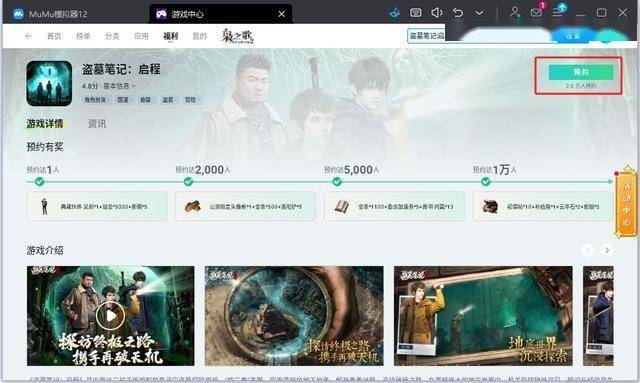Image resolution: width=640 pixels, height=383 pixels.
Task: Open the user account icon
Action: [515, 13]
